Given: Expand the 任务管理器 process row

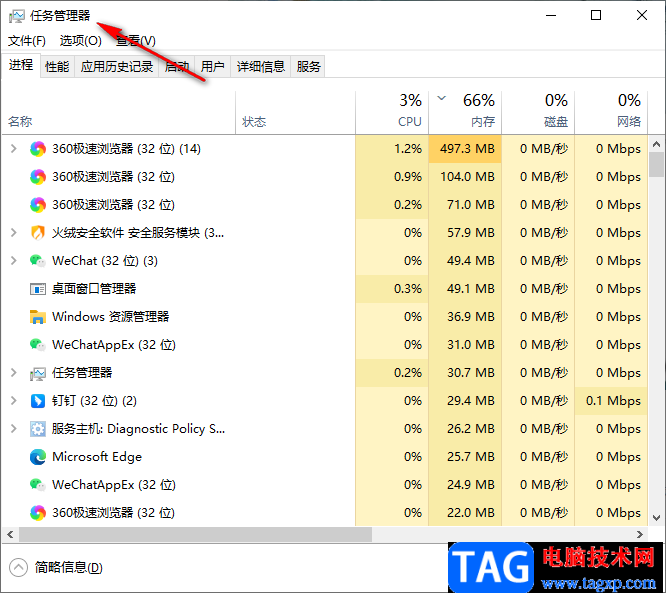Looking at the screenshot, I should pos(14,373).
